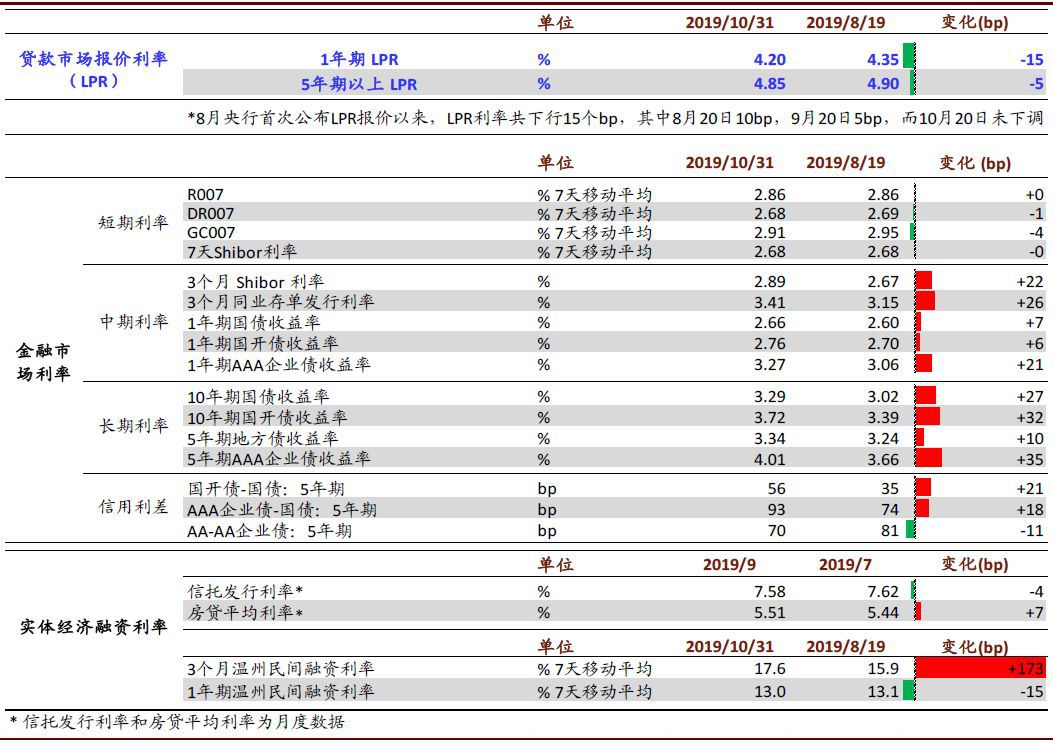1053x743 pixels.
Task: Select the 信托发行利率* row label
Action: [x=245, y=591]
